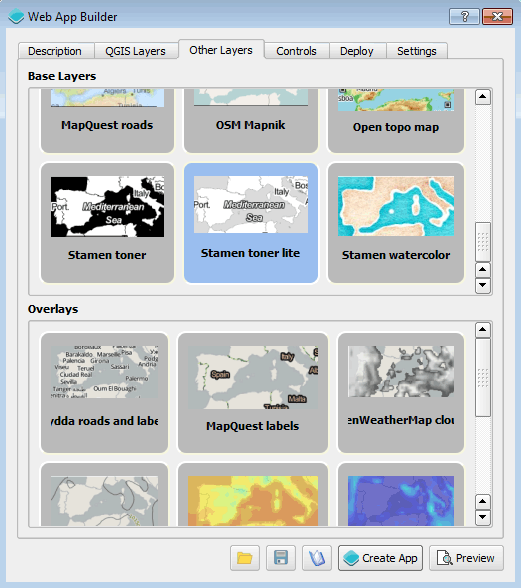Go to the Controls tab
521x588 pixels.
click(296, 51)
